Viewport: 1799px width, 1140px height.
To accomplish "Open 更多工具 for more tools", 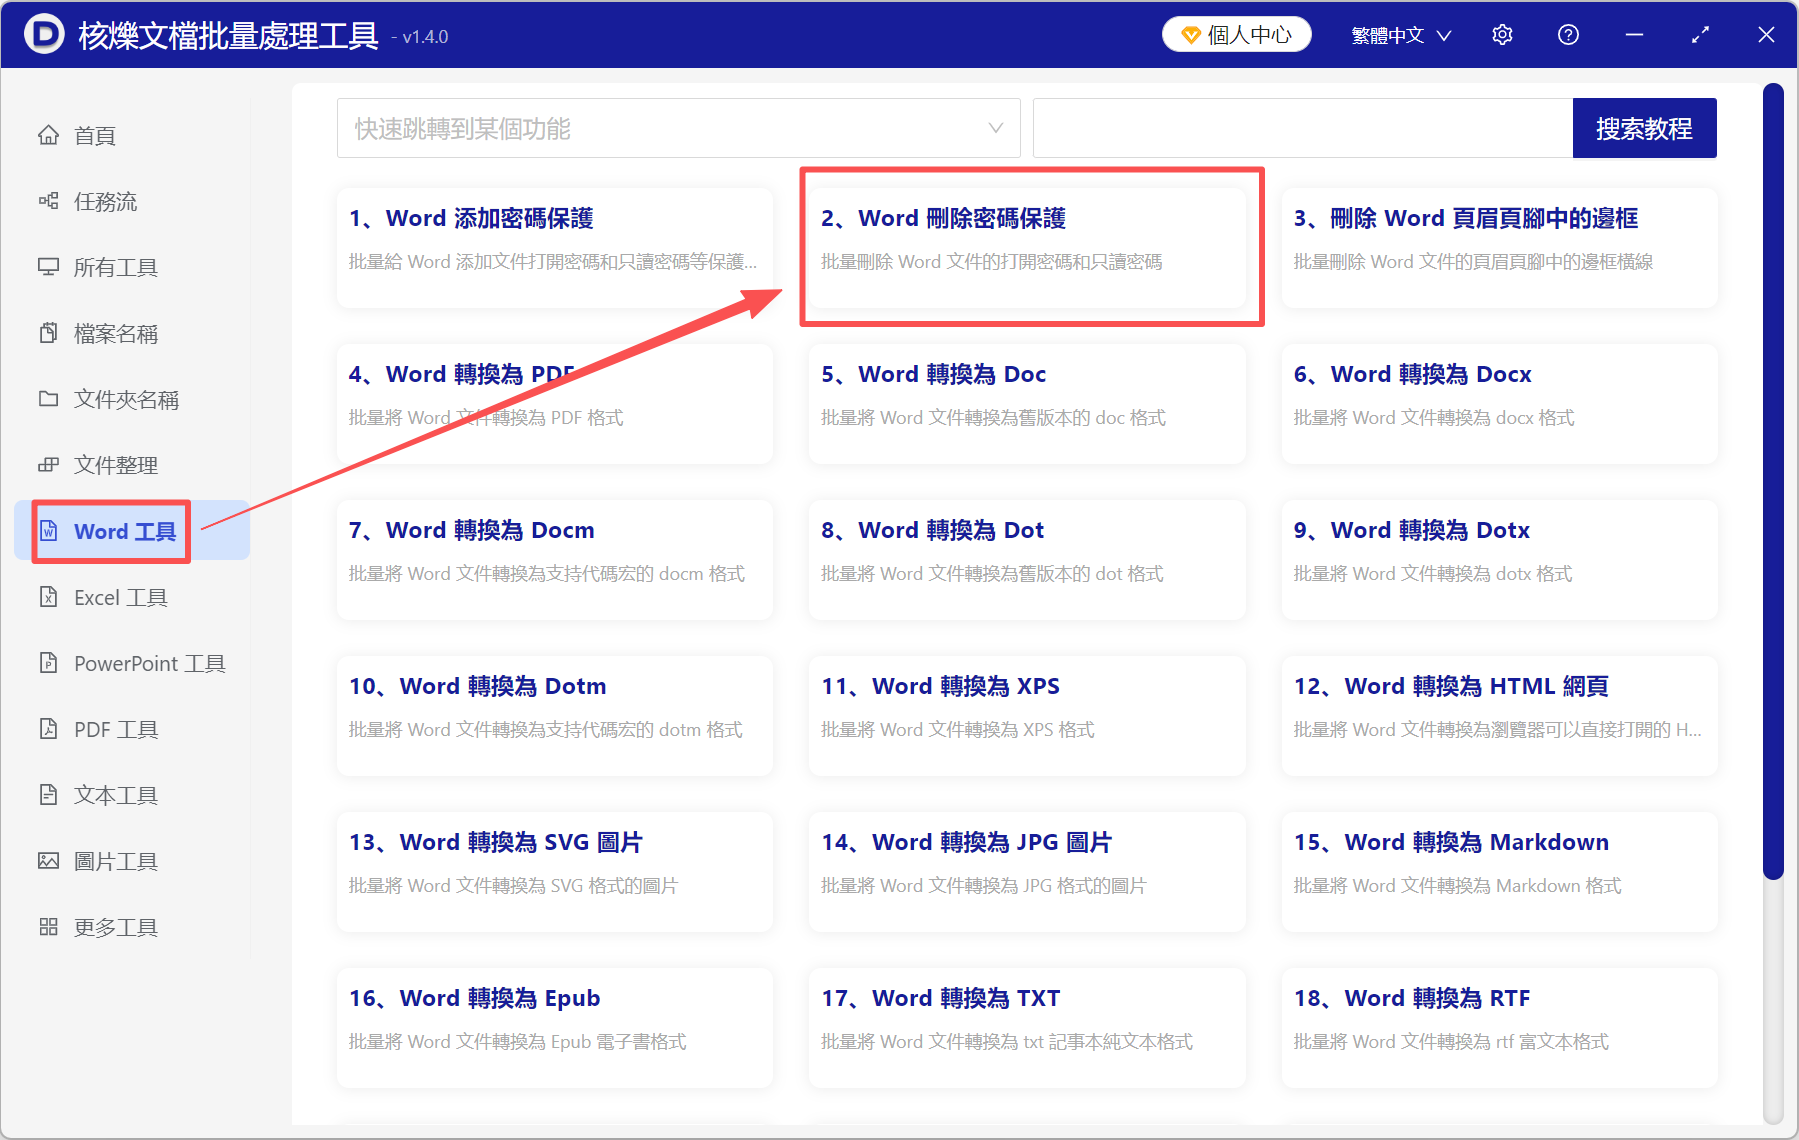I will (x=114, y=926).
